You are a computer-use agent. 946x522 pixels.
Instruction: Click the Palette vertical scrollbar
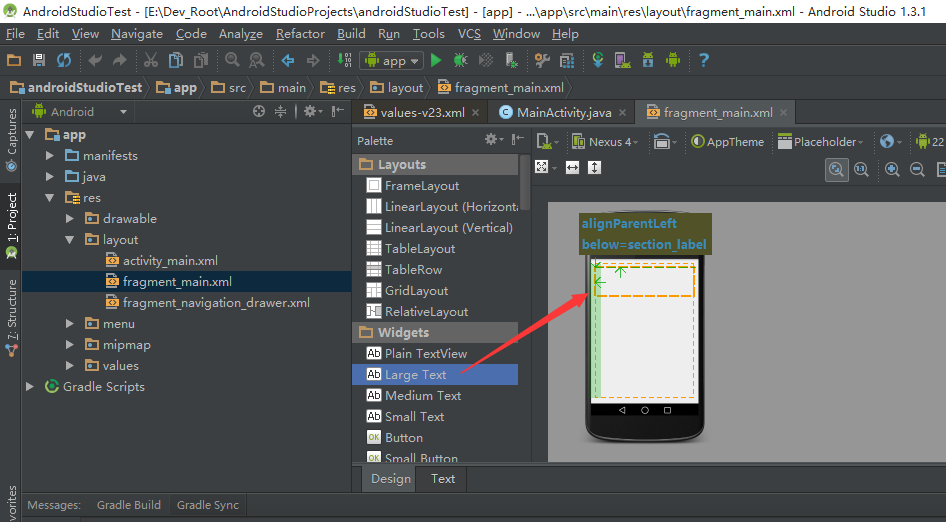click(524, 185)
